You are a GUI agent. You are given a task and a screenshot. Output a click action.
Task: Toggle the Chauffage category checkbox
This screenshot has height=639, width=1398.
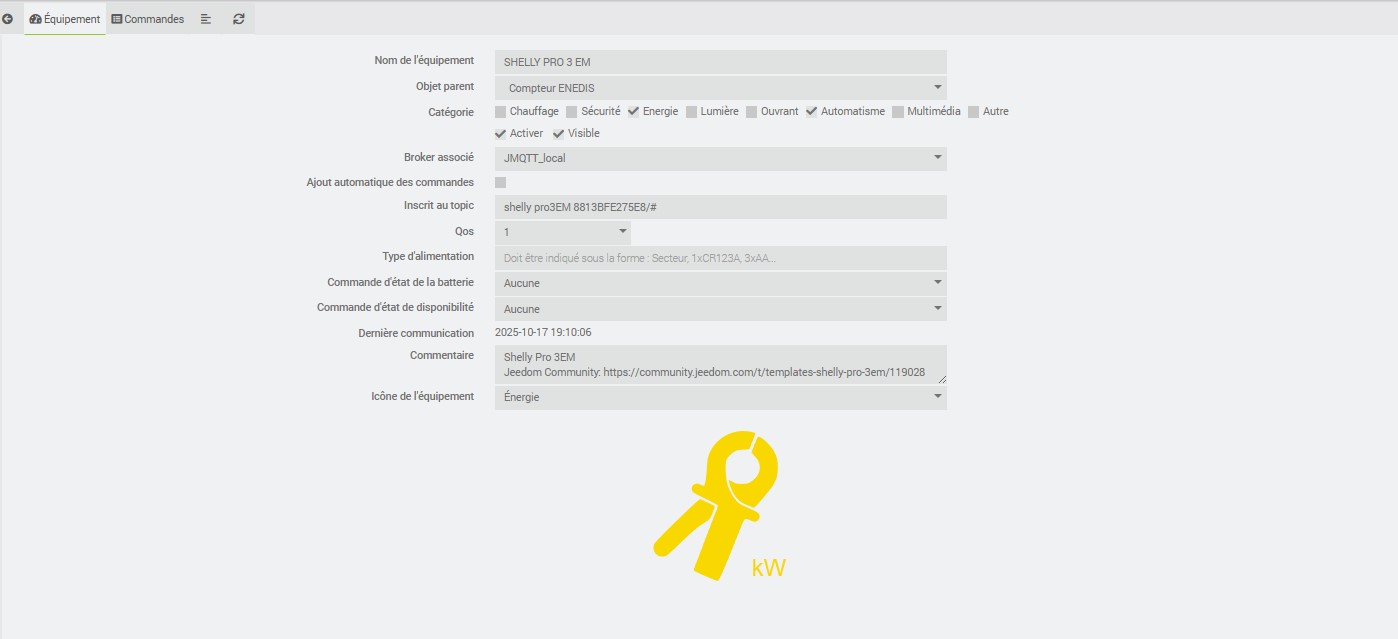(501, 112)
